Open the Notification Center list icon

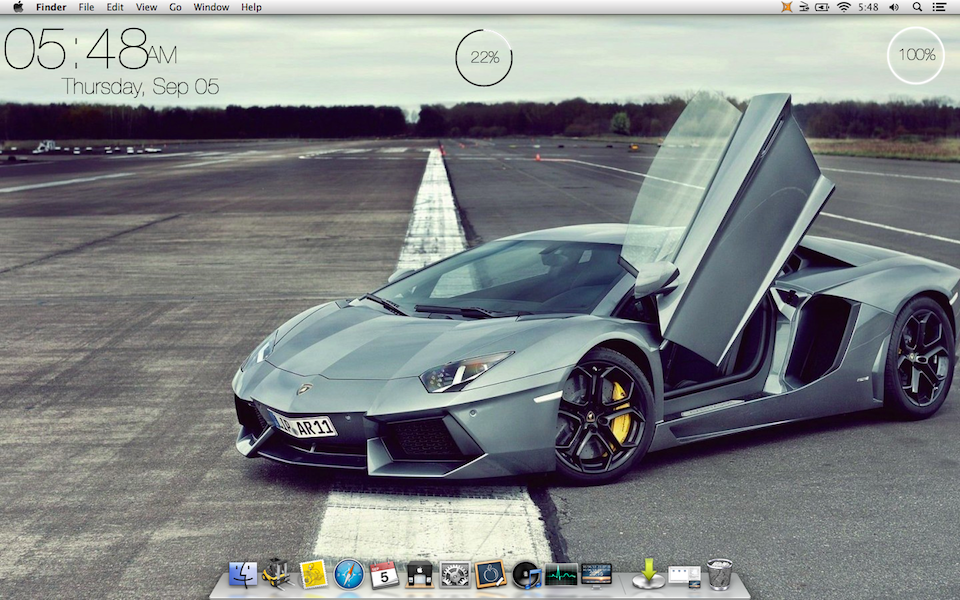940,7
